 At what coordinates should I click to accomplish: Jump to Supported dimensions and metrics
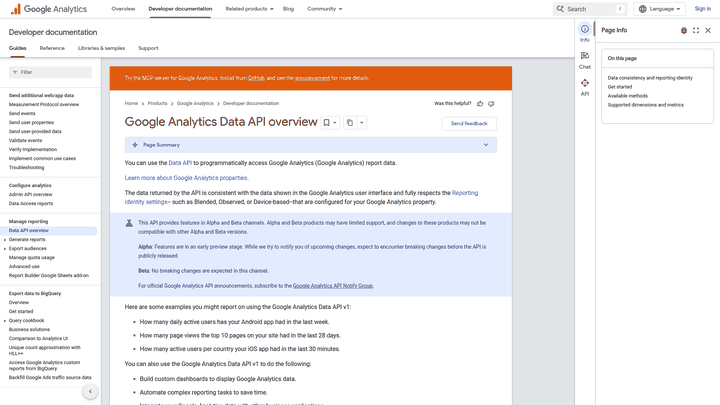point(646,105)
